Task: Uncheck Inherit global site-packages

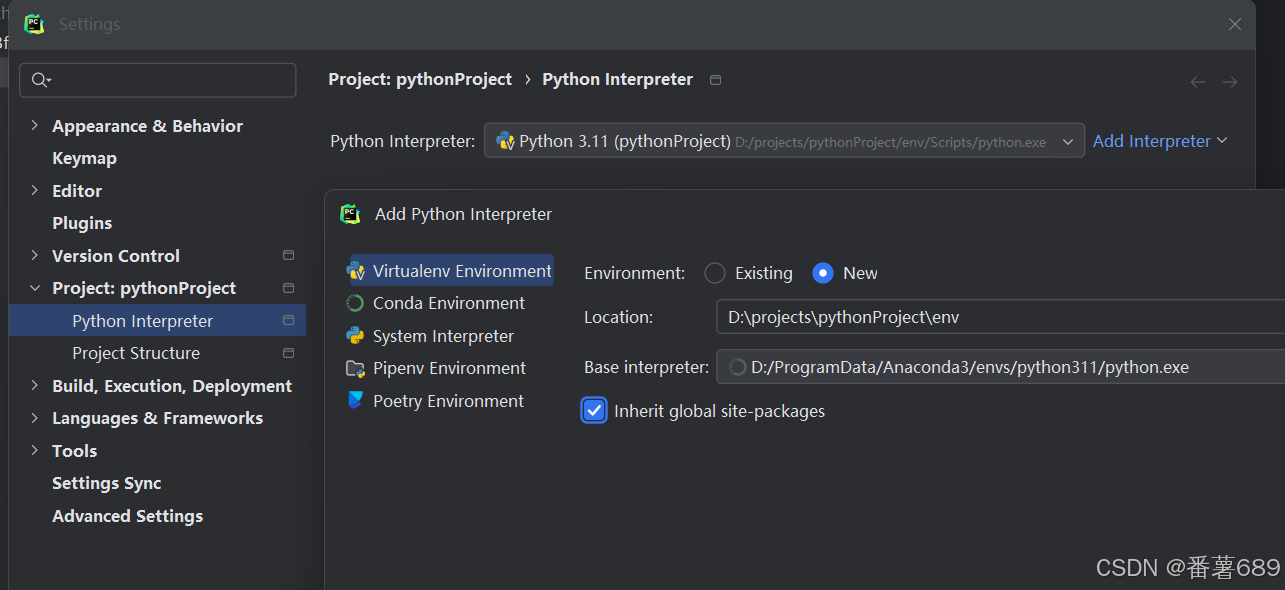Action: [x=594, y=411]
